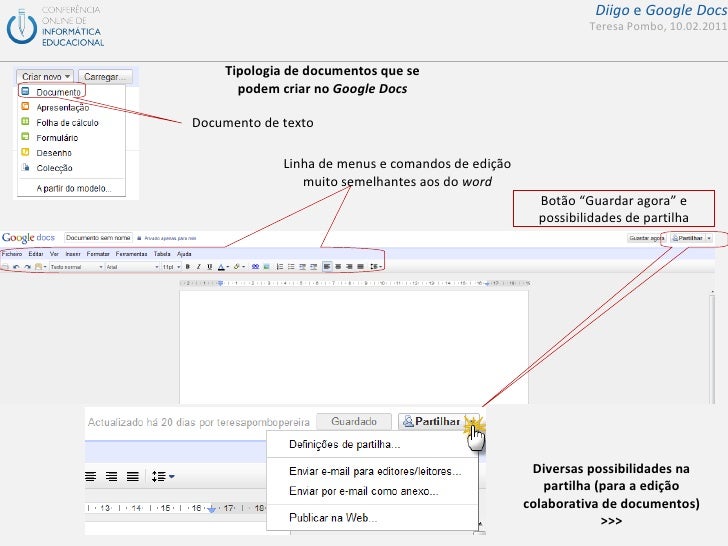This screenshot has width=728, height=546.
Task: Click the Redo arrow icon
Action: (x=27, y=266)
